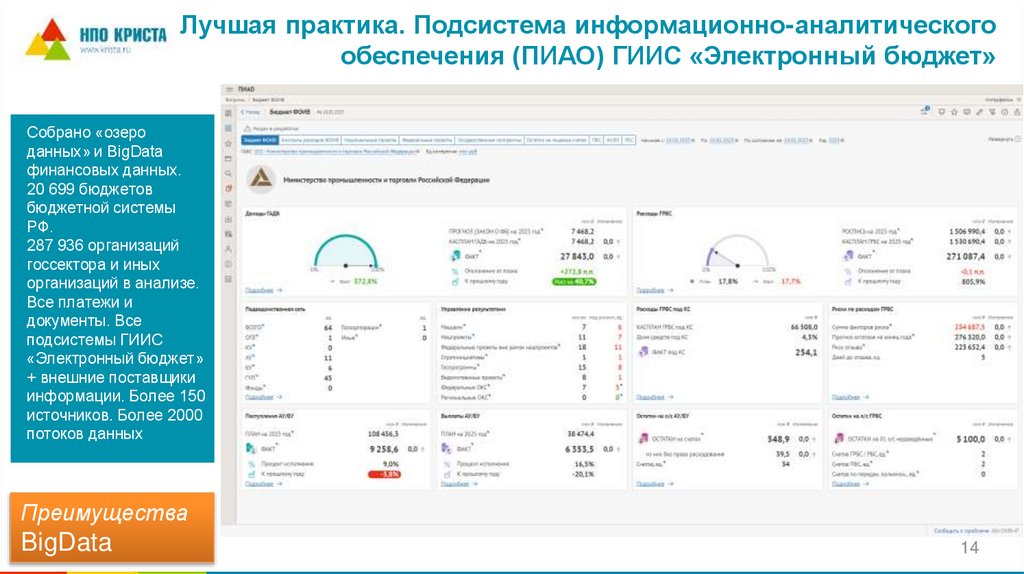The width and height of the screenshot is (1024, 574).
Task: Click the НПО КРИСТА logo
Action: (95, 39)
